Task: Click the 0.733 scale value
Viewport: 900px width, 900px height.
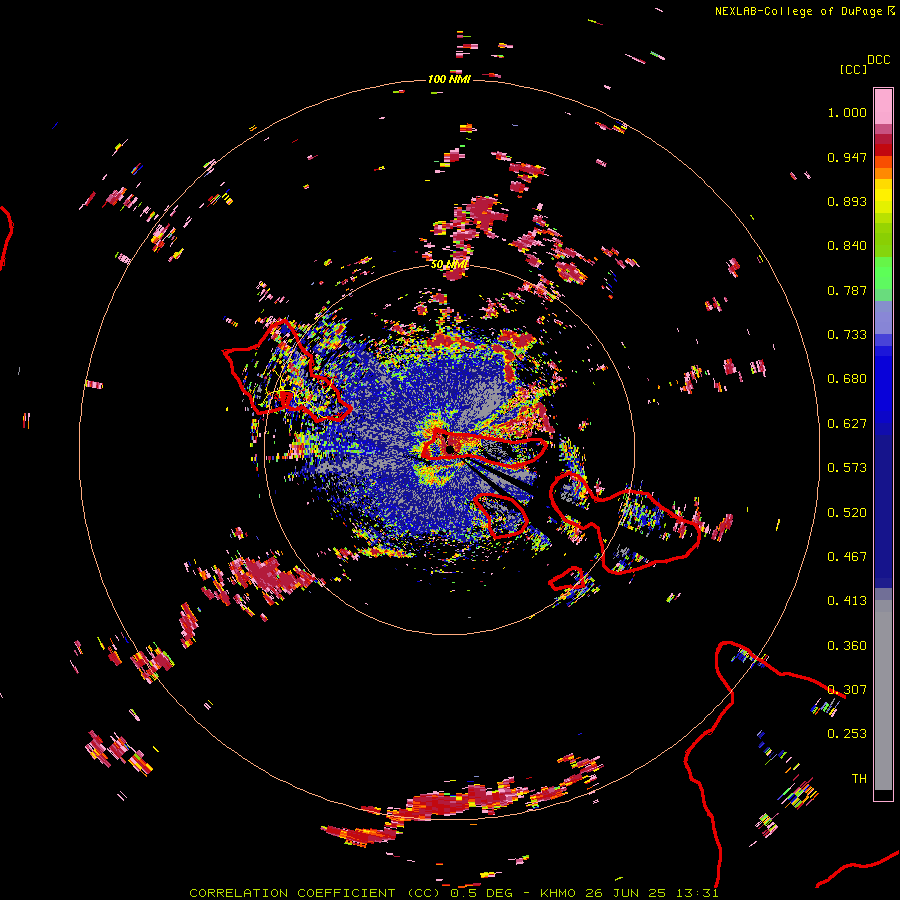Action: (x=847, y=335)
